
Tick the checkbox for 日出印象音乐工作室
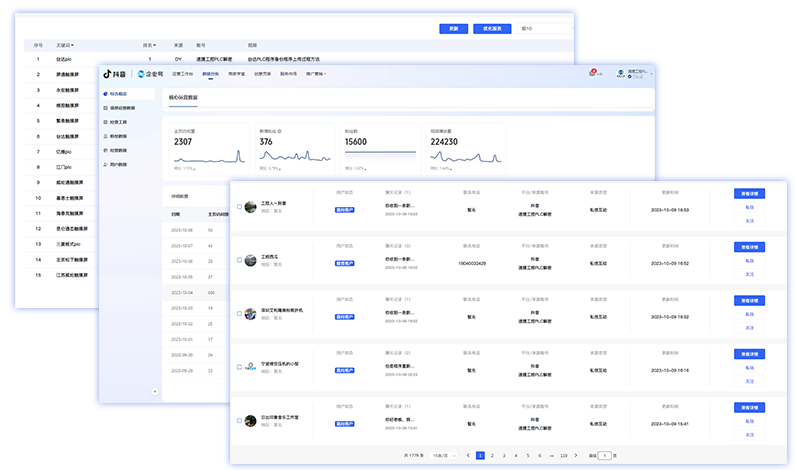[x=239, y=421]
